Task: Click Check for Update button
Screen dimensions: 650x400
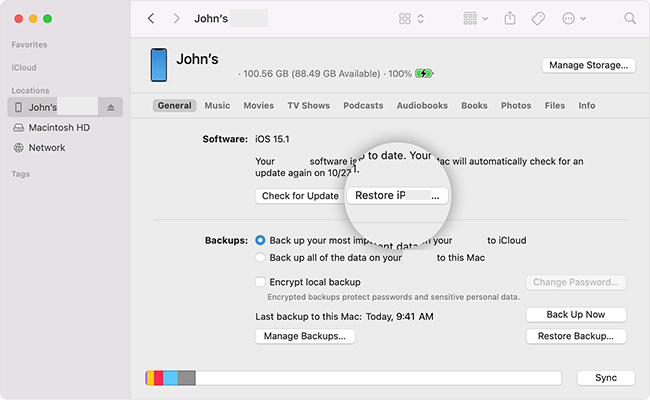Action: click(300, 196)
